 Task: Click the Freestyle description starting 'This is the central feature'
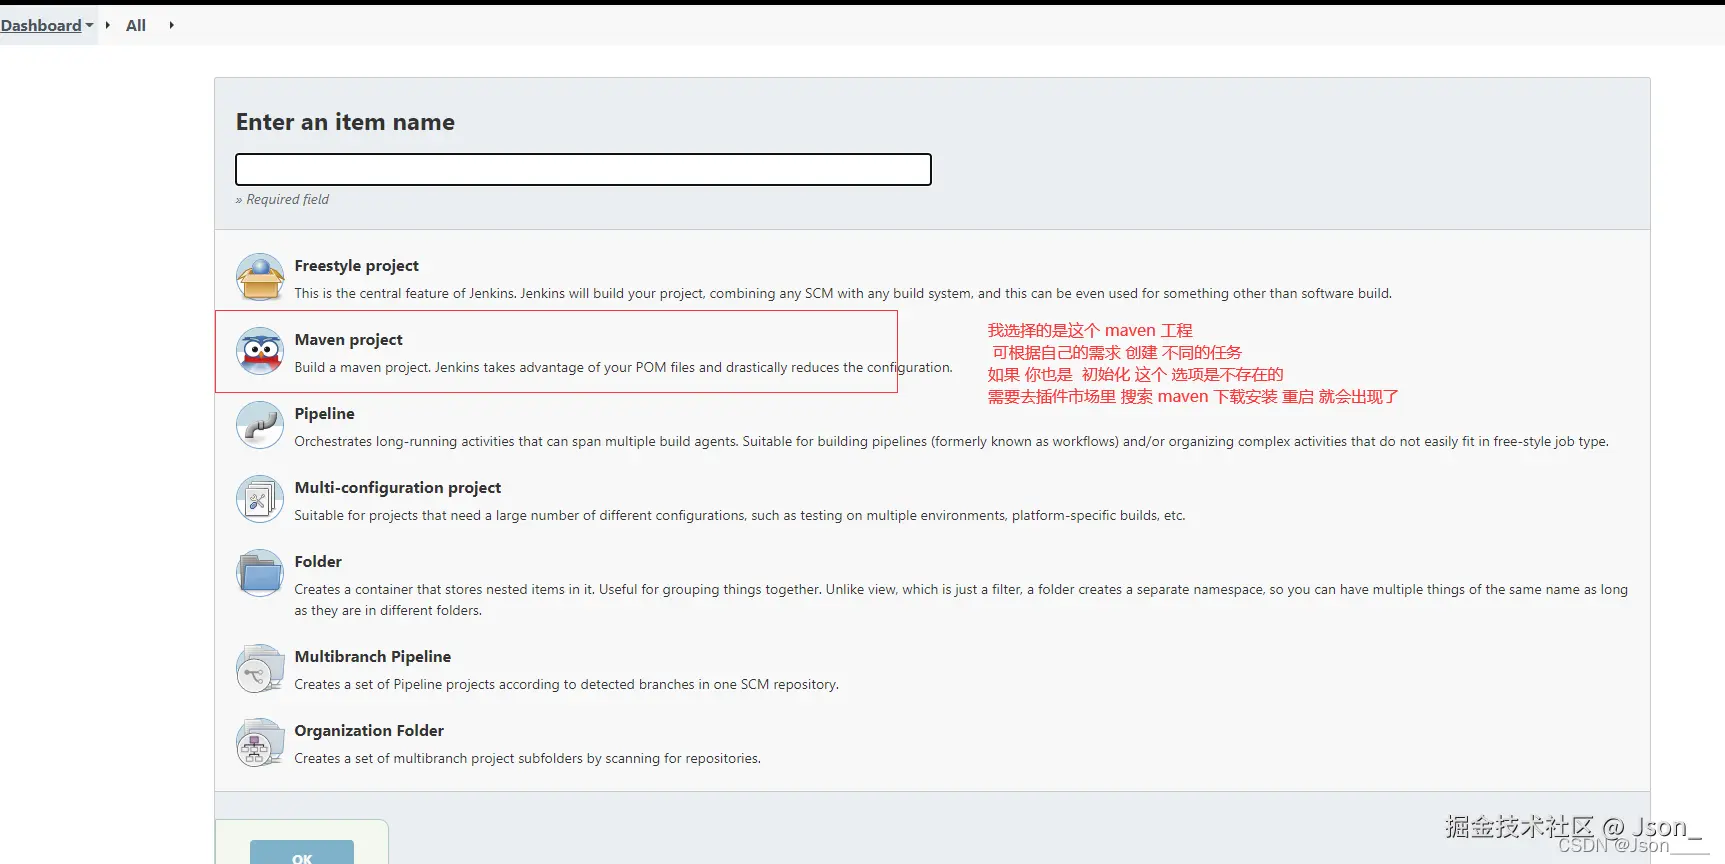pos(843,294)
